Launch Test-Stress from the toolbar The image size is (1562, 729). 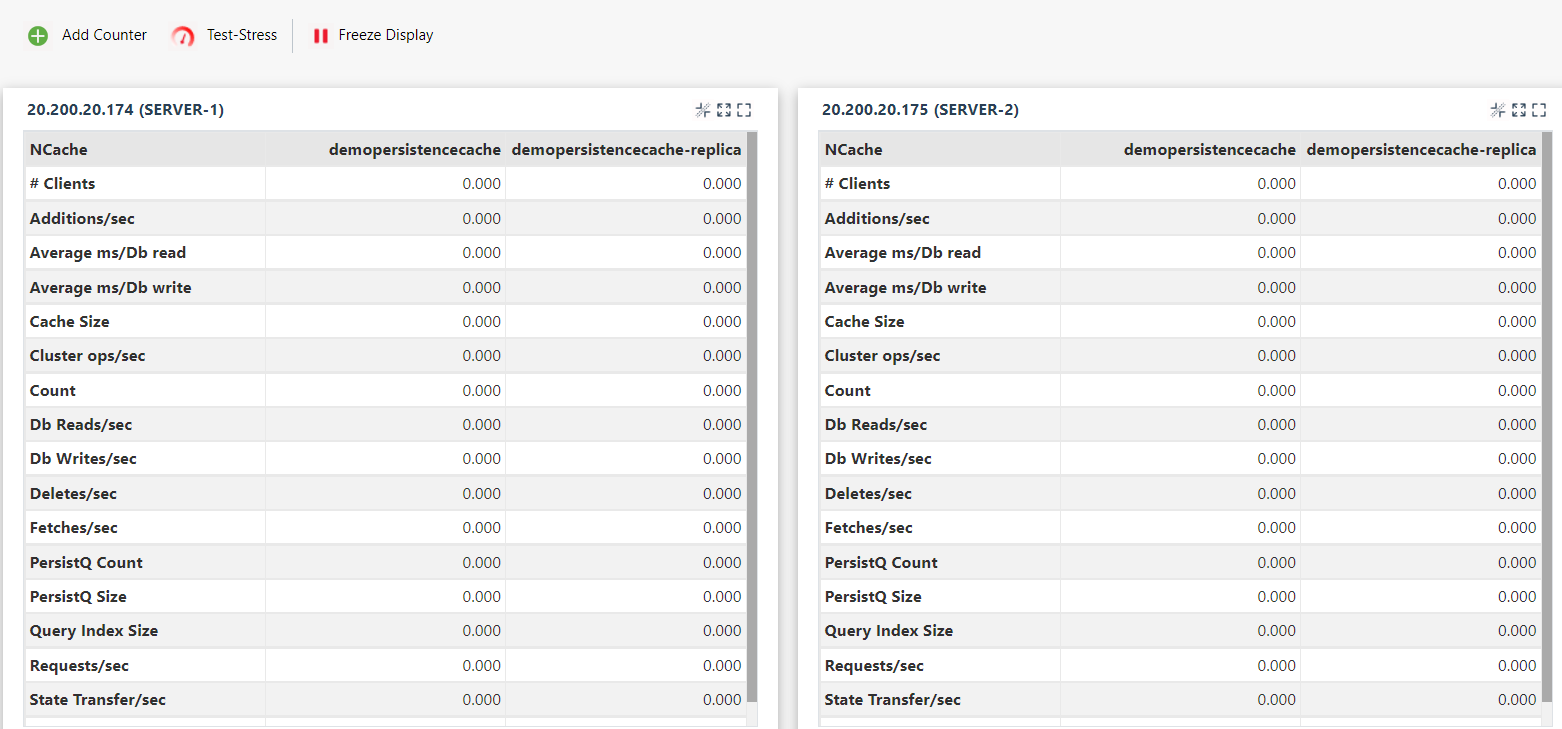[x=224, y=35]
